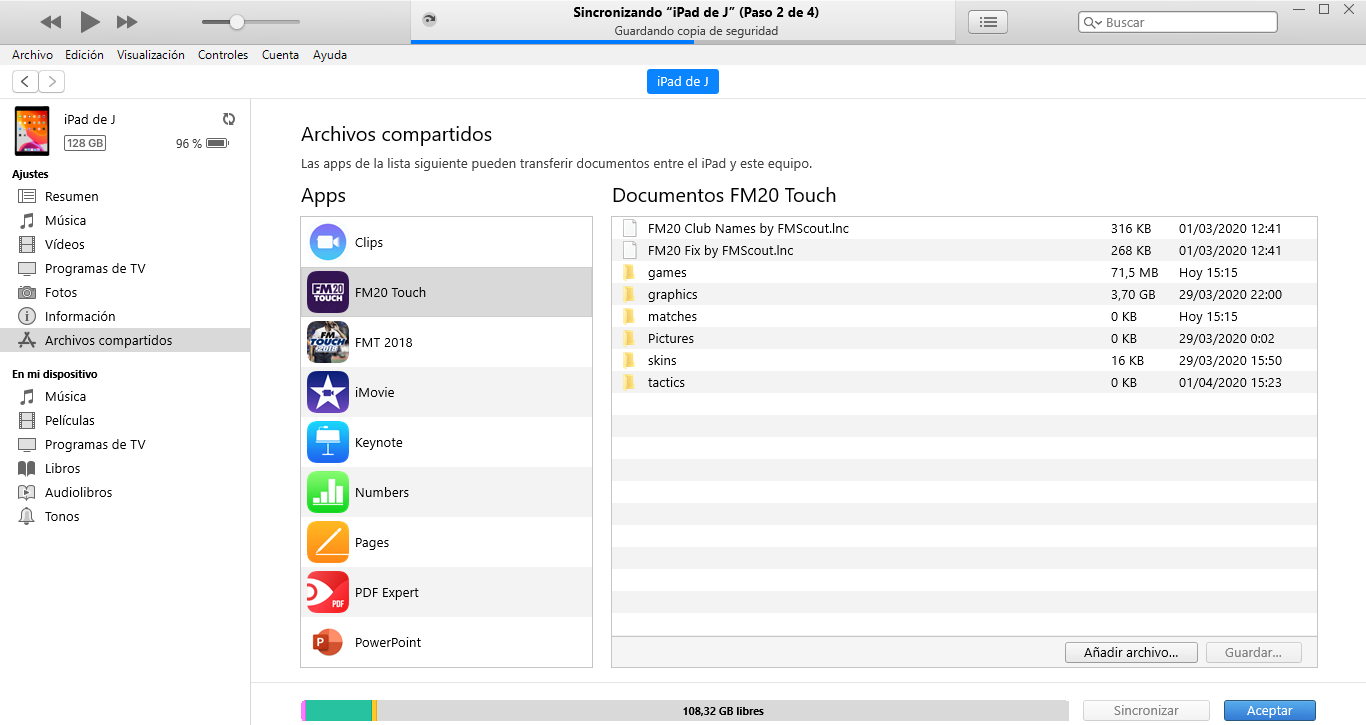Select the FM20 Touch app icon

click(328, 292)
